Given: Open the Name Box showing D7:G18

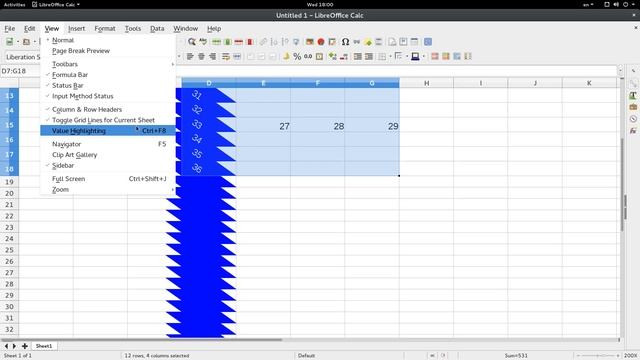Looking at the screenshot, I should (x=20, y=71).
